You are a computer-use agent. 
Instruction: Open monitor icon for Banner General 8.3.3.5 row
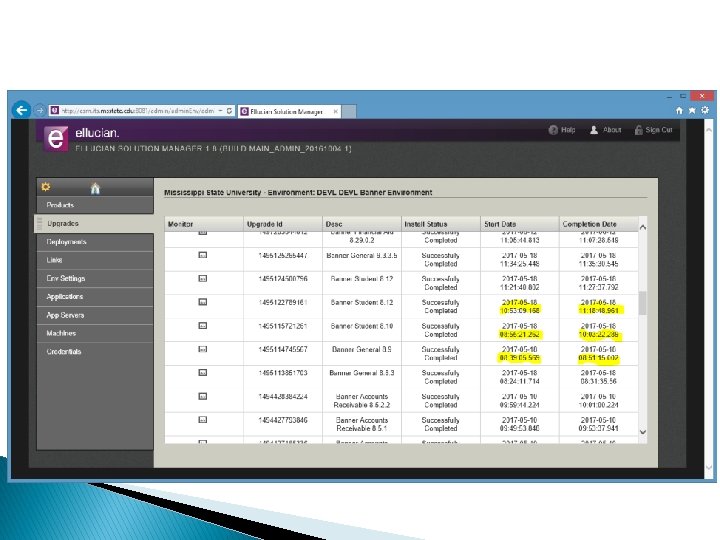[202, 255]
